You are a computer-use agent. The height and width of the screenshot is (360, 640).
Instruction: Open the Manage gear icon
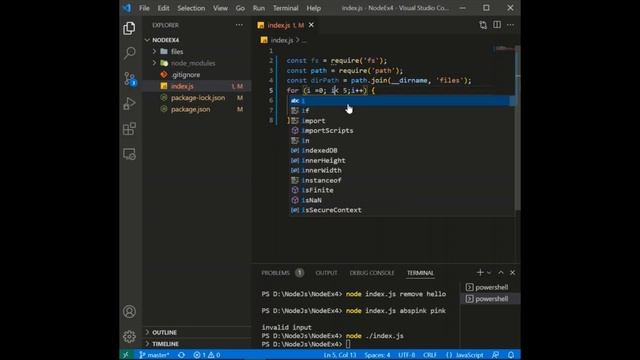pyautogui.click(x=129, y=337)
